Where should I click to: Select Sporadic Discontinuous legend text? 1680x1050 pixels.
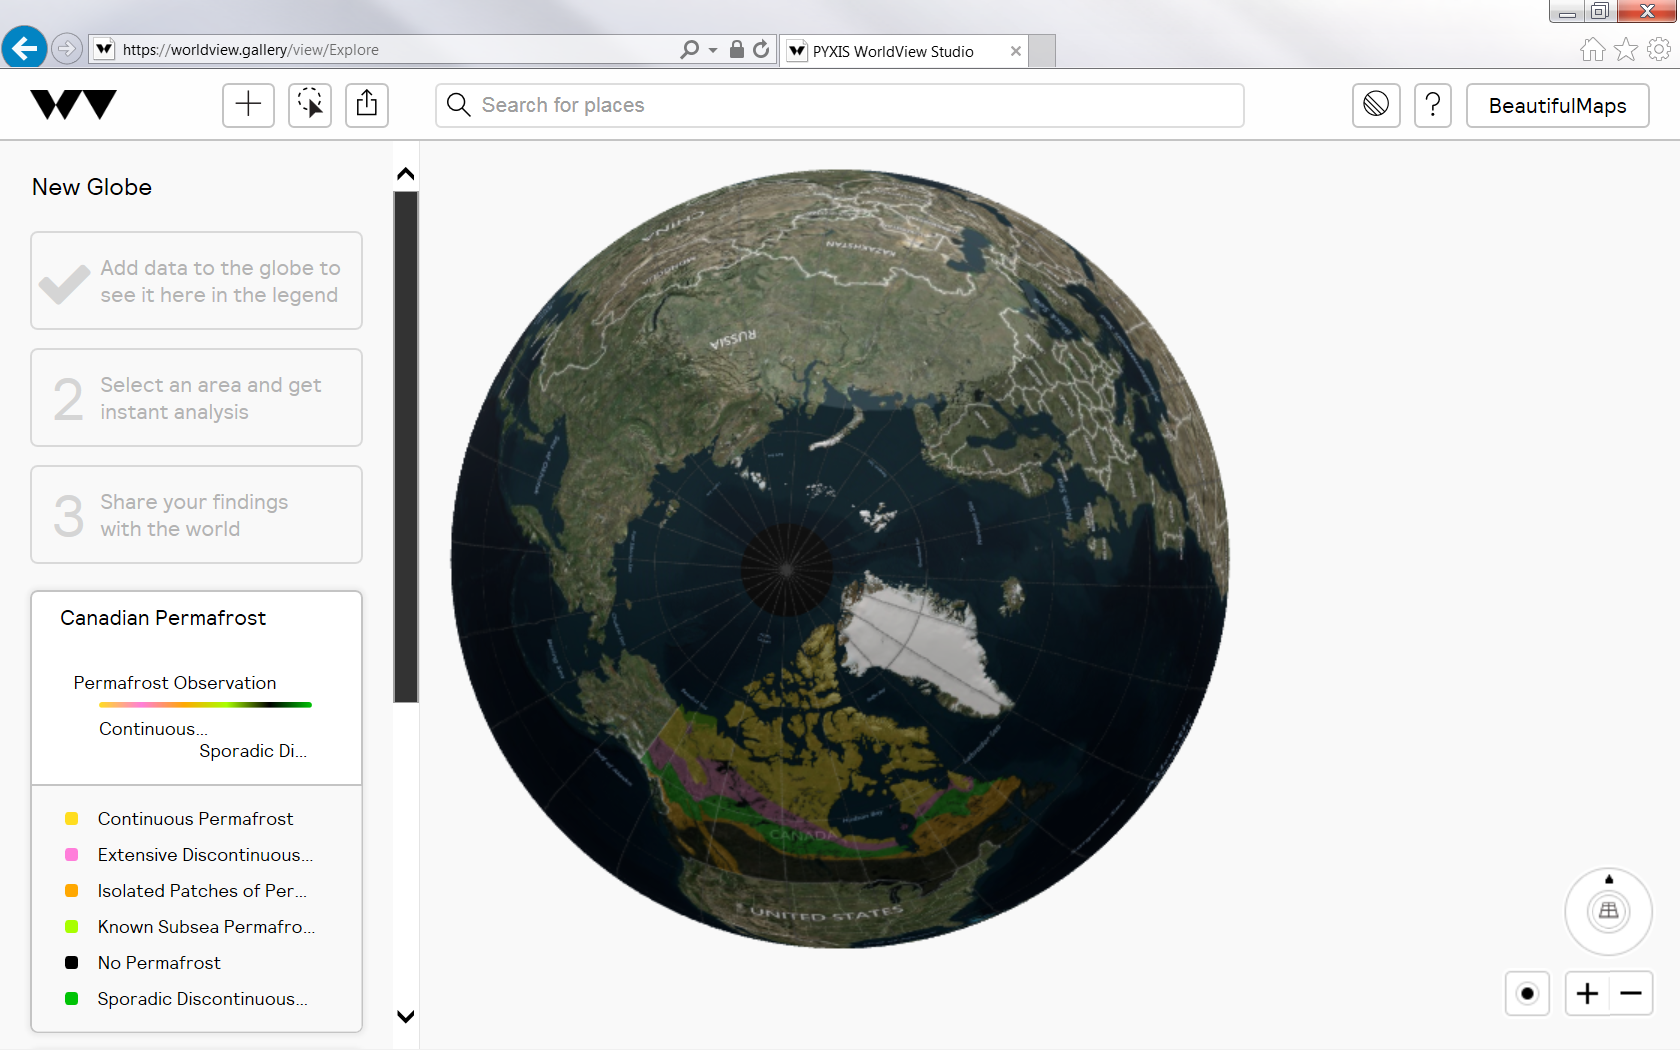click(x=202, y=999)
